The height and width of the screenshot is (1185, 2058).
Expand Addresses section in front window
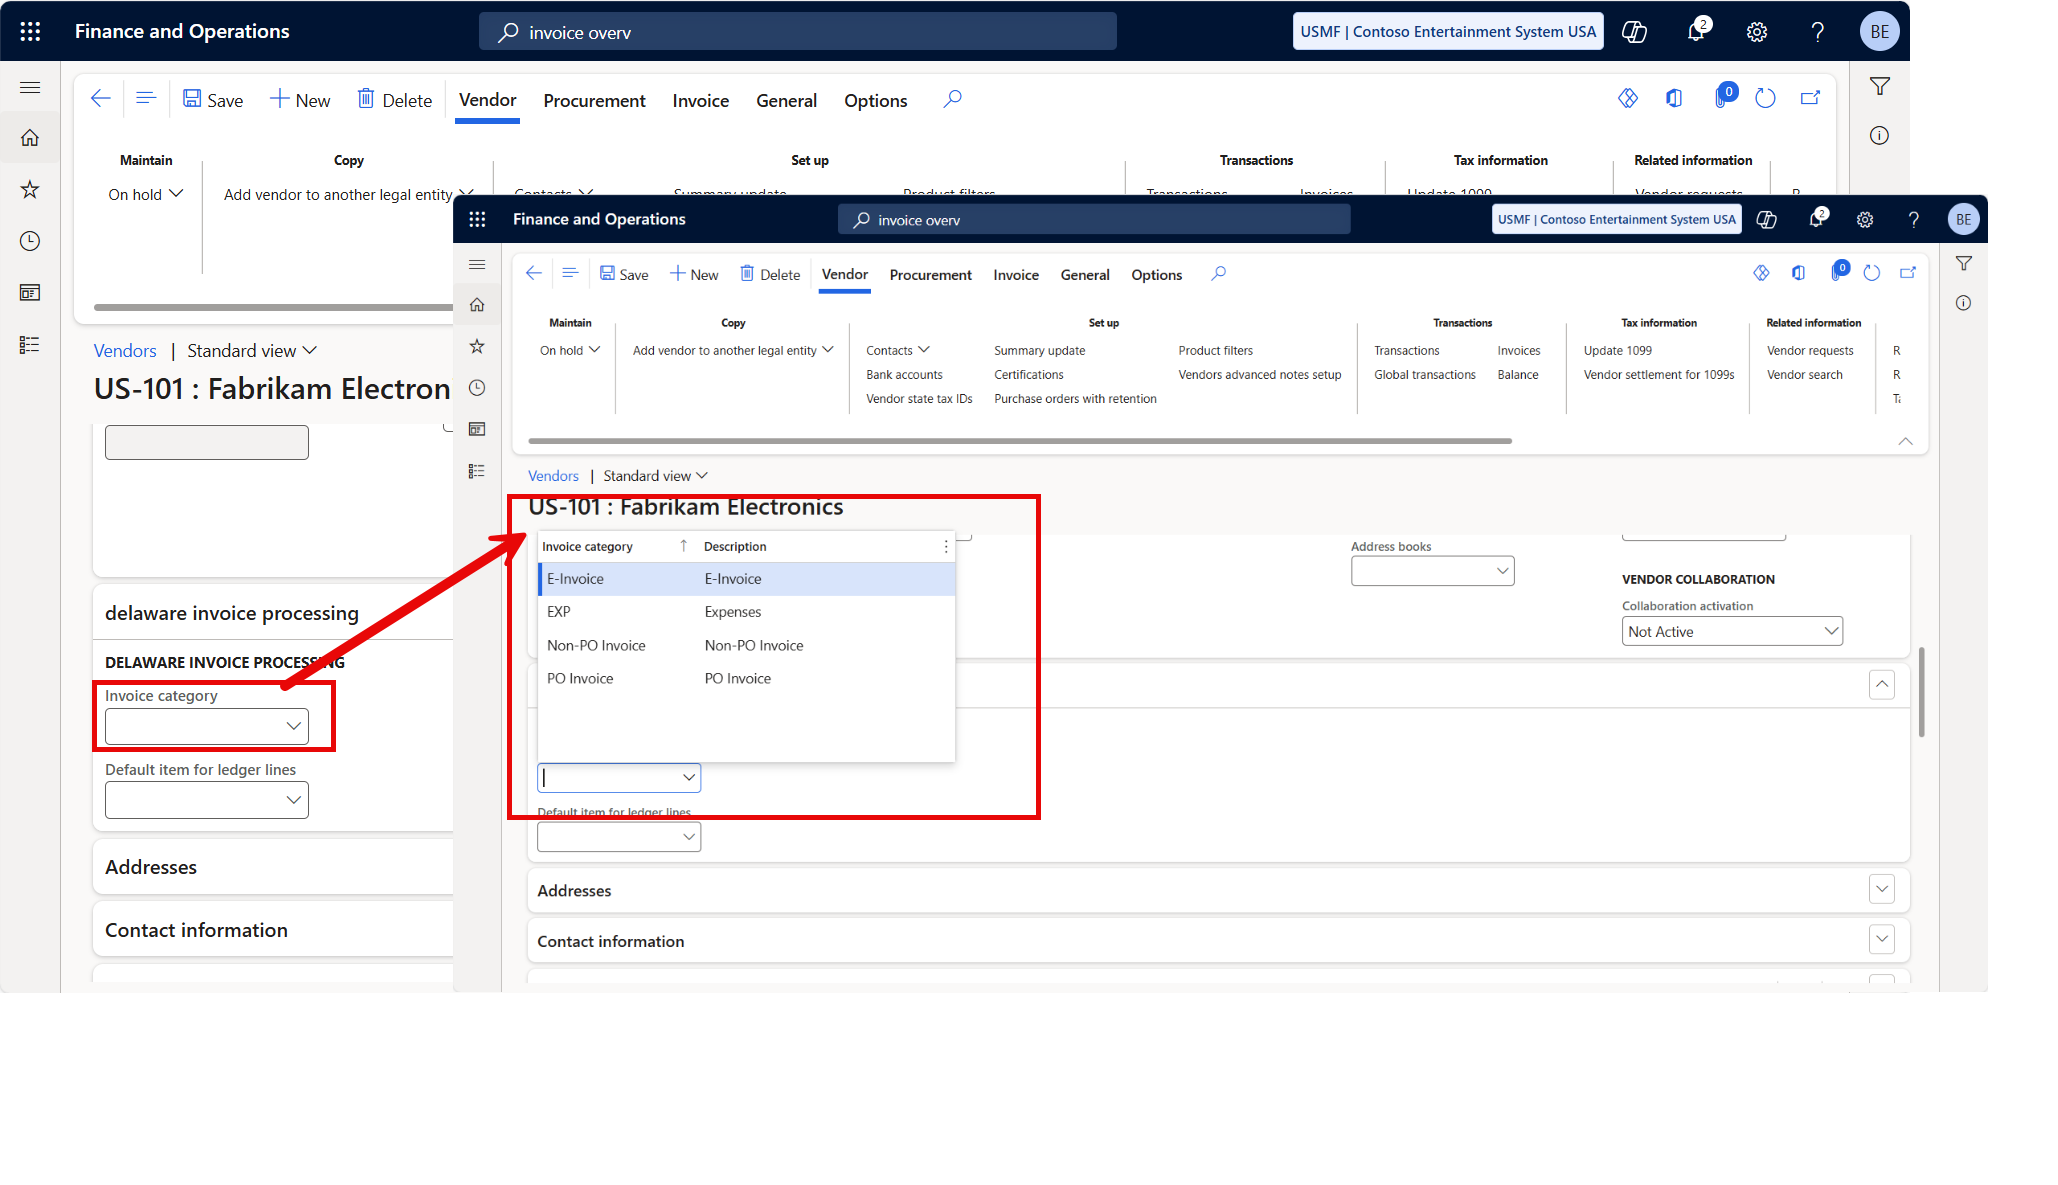tap(1882, 889)
